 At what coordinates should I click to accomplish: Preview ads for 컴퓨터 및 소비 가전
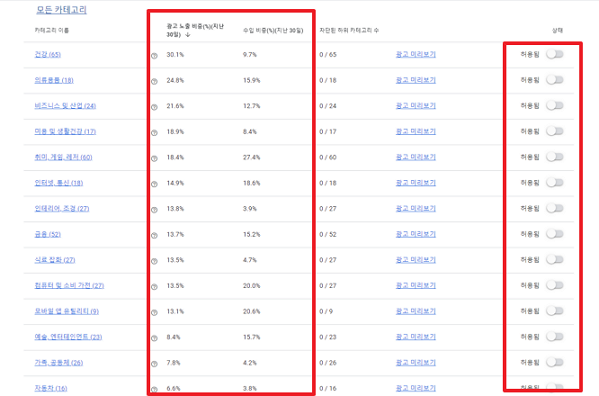click(416, 285)
